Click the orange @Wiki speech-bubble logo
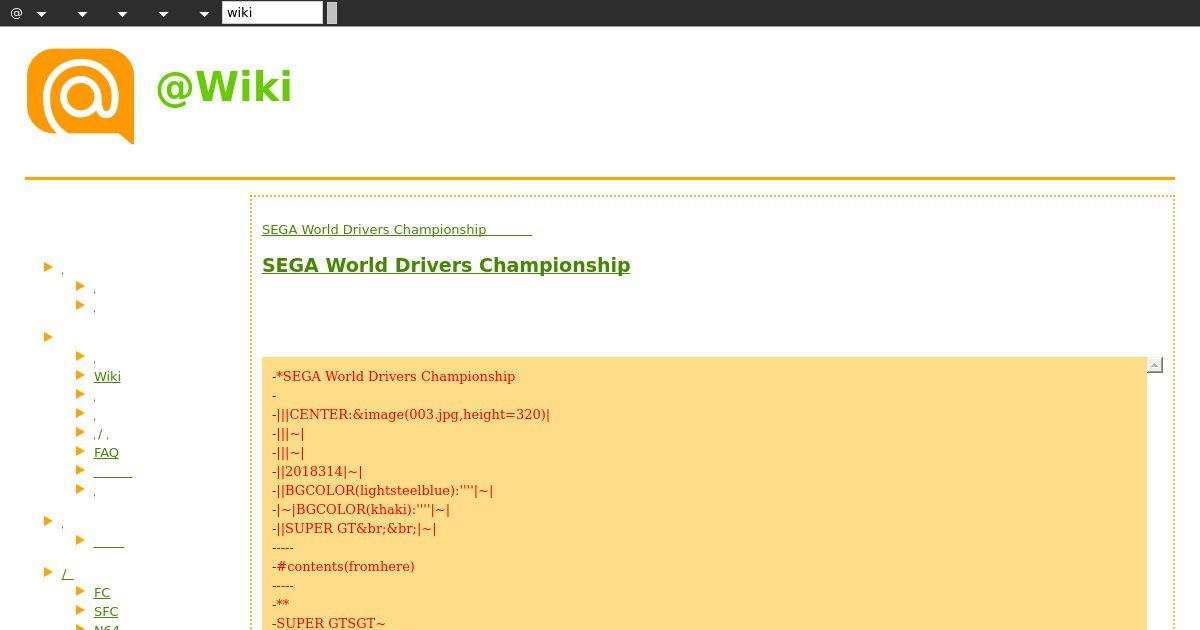Image resolution: width=1200 pixels, height=630 pixels. pyautogui.click(x=80, y=96)
